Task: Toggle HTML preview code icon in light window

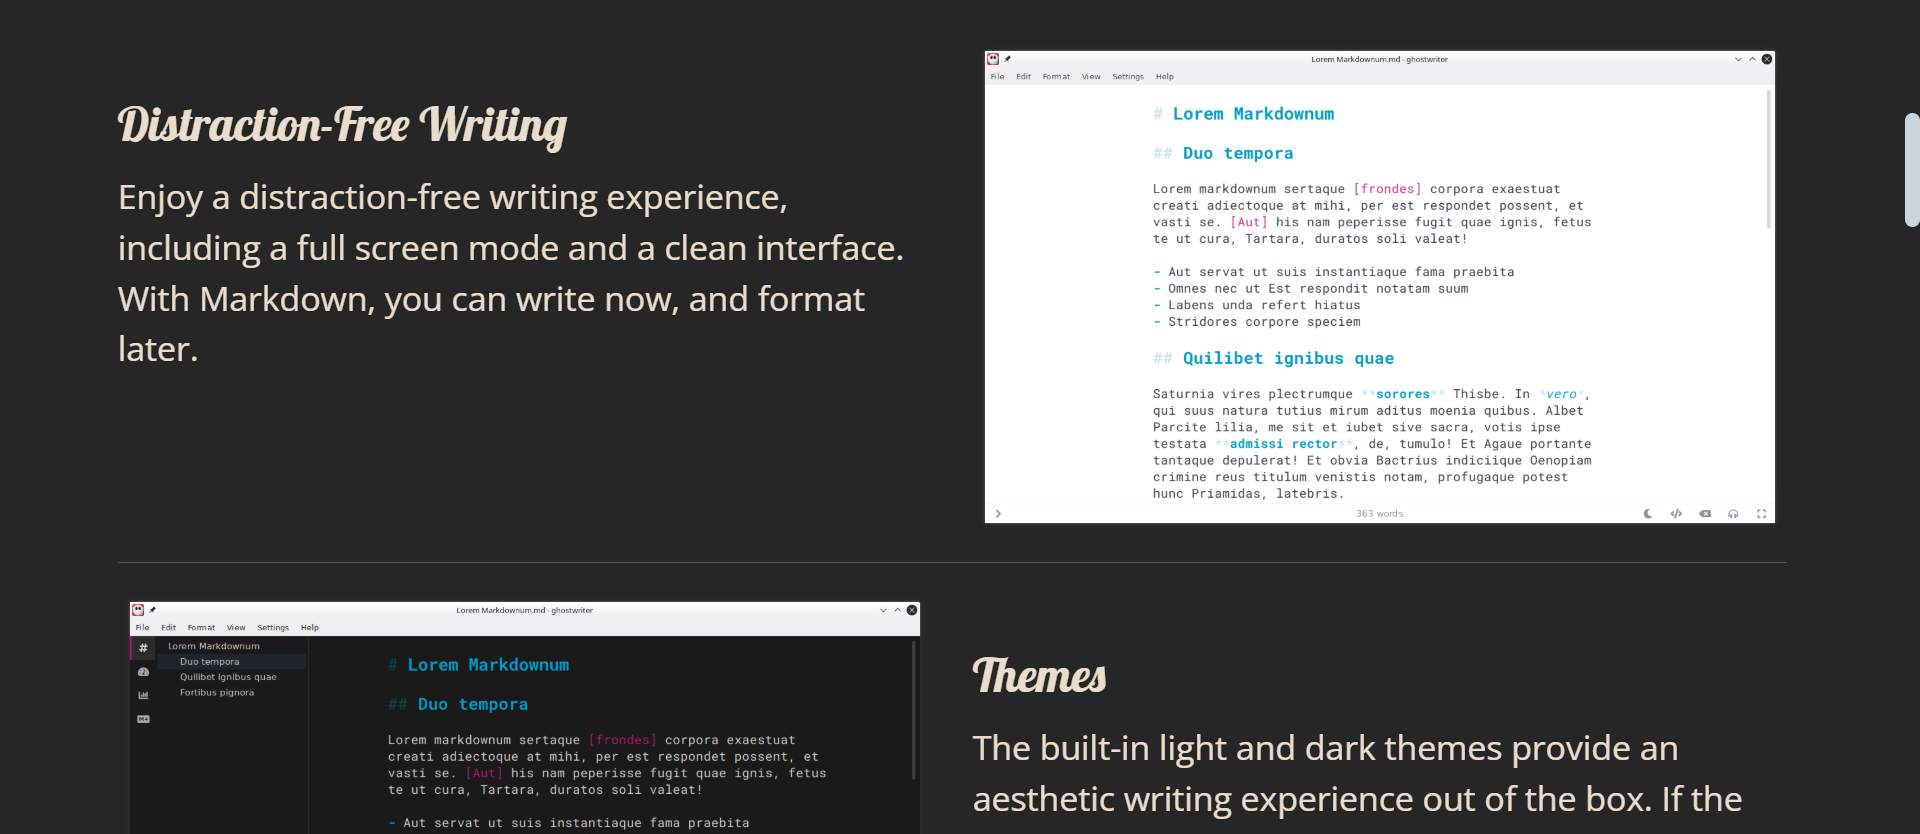Action: pyautogui.click(x=1676, y=514)
